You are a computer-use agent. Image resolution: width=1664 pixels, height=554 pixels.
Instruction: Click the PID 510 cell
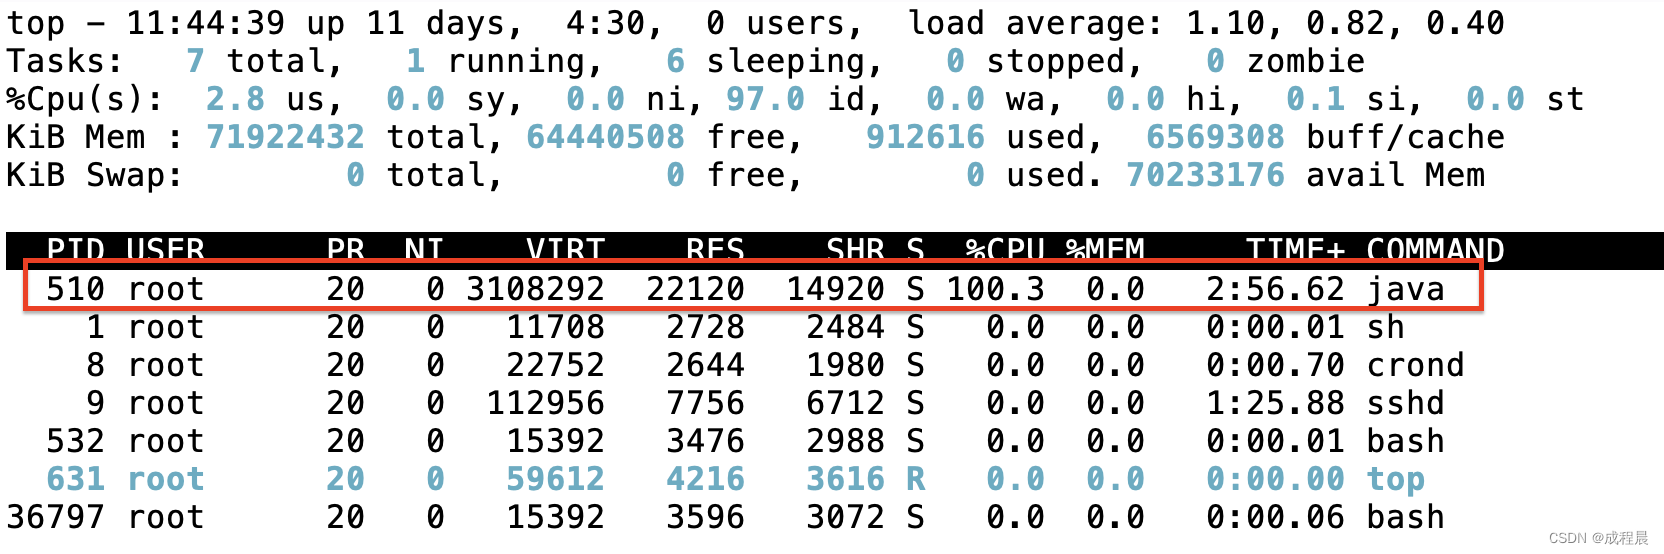tap(75, 289)
